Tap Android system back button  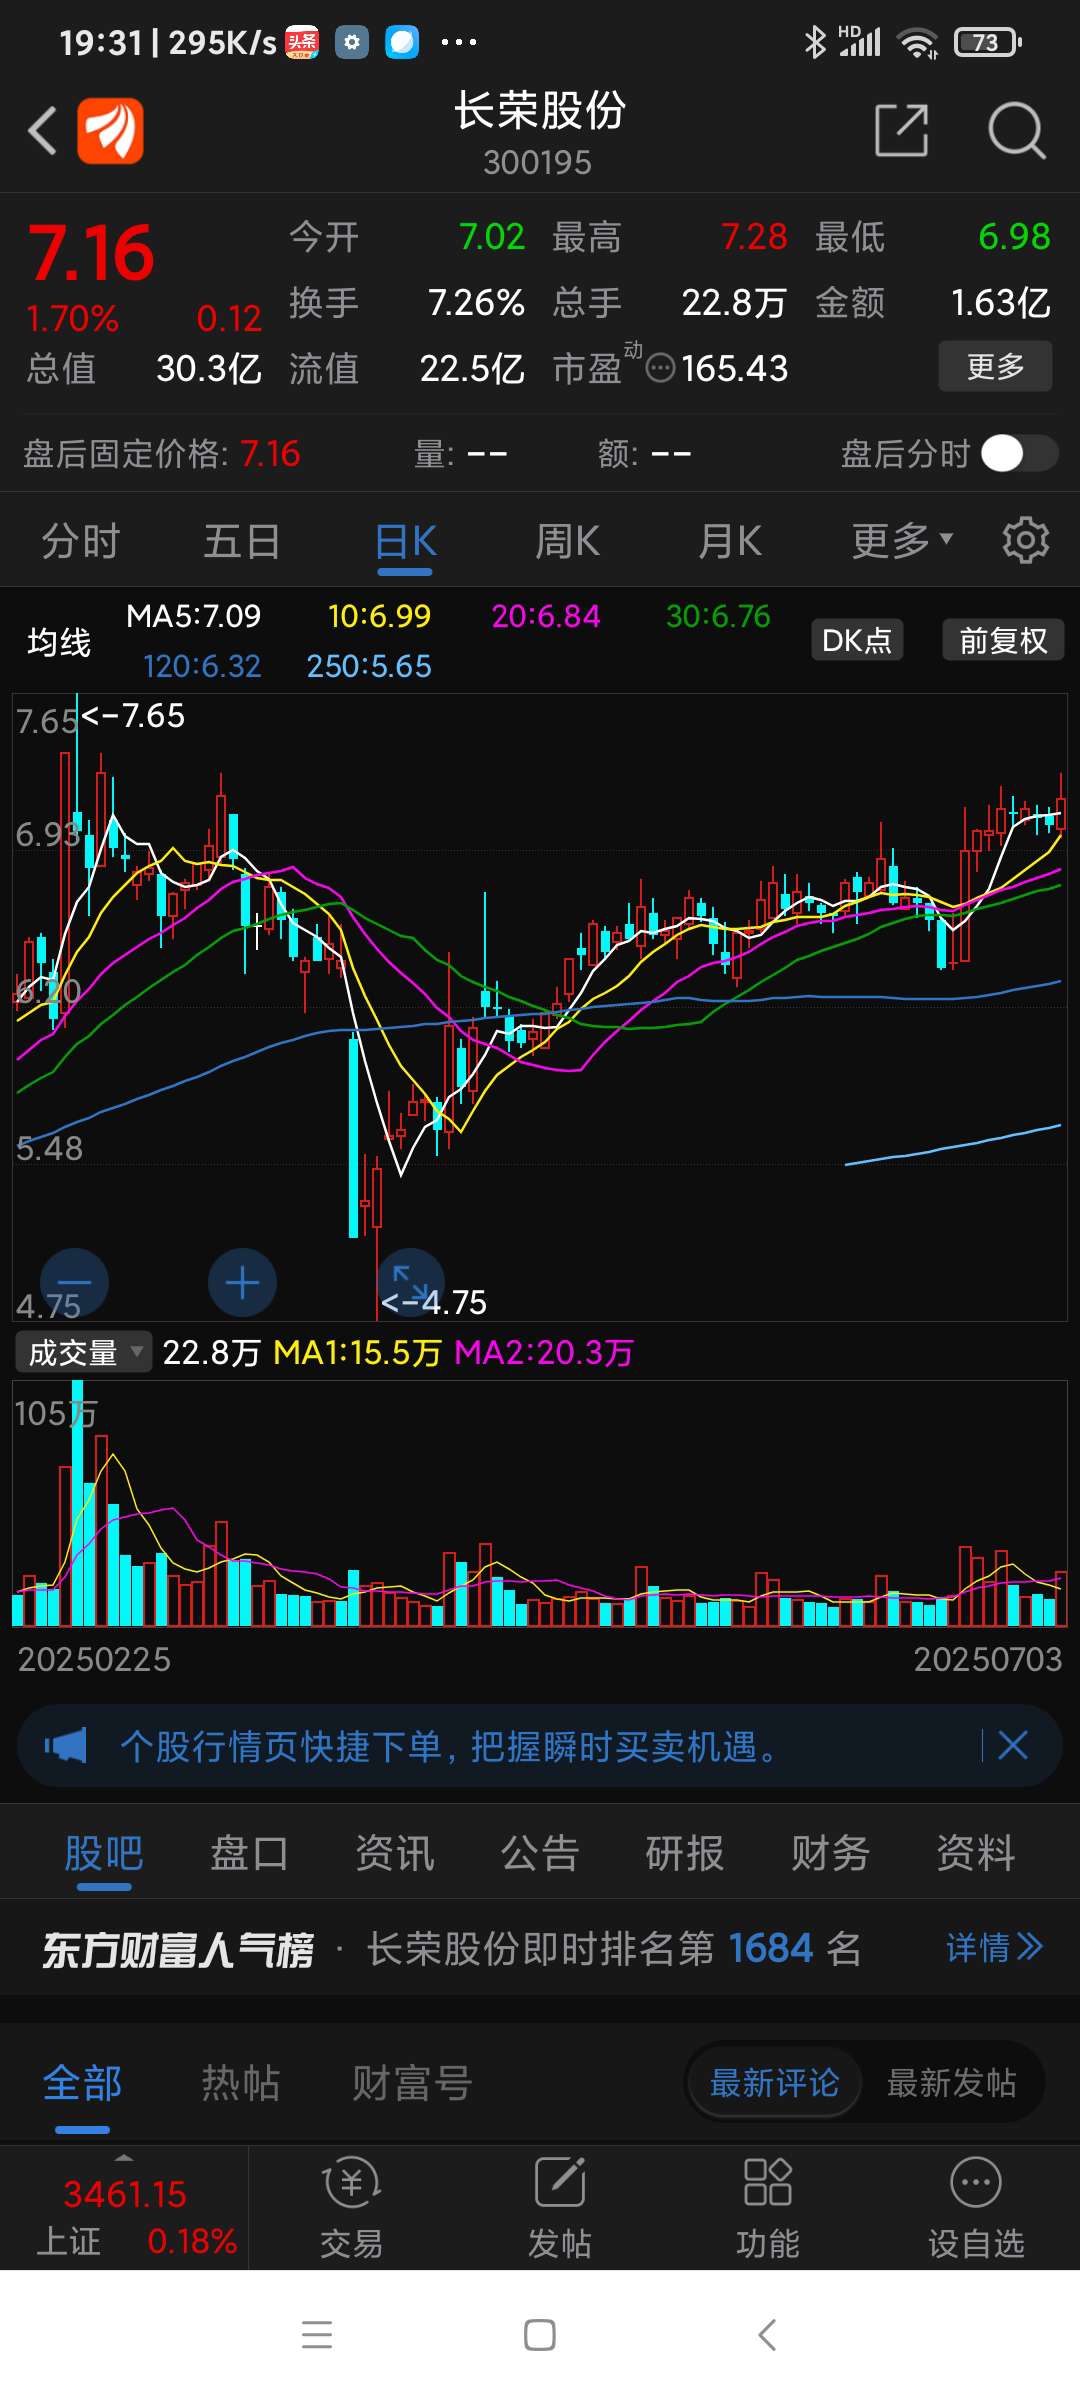click(767, 2335)
